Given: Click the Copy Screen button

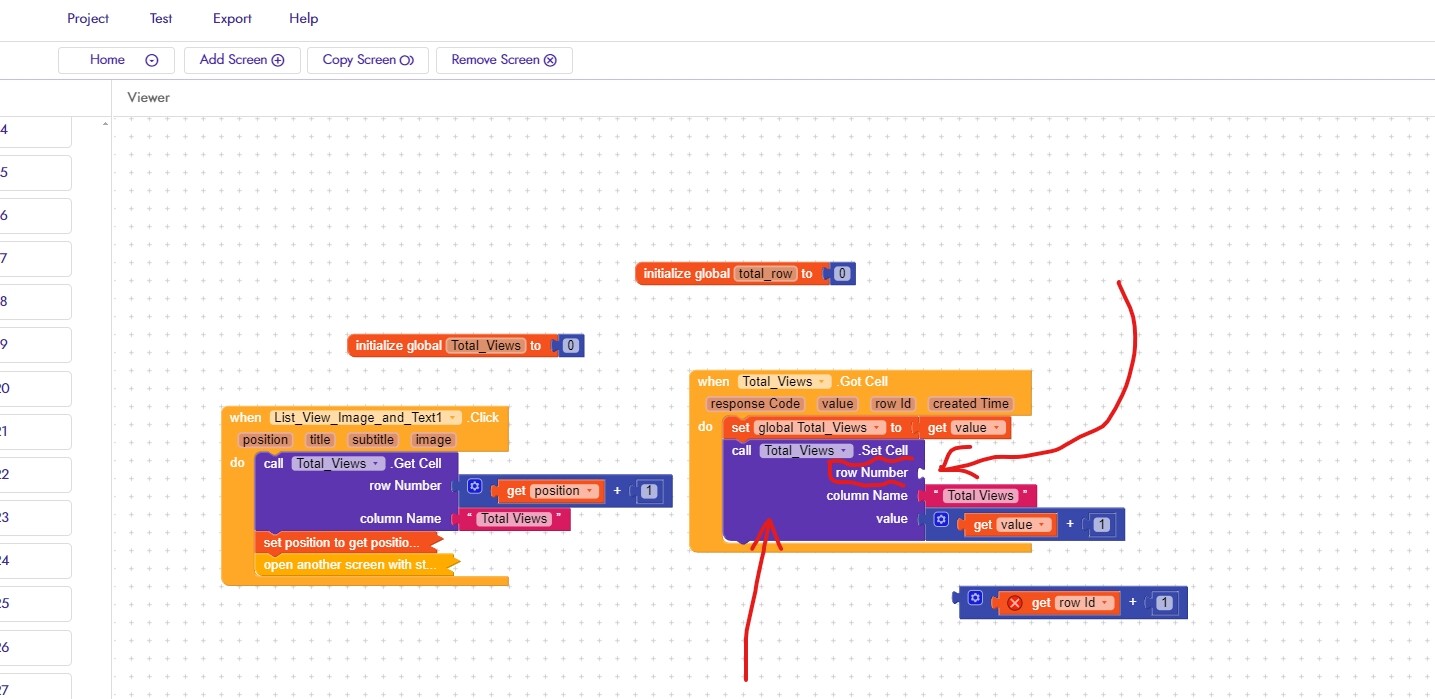Looking at the screenshot, I should coord(368,60).
